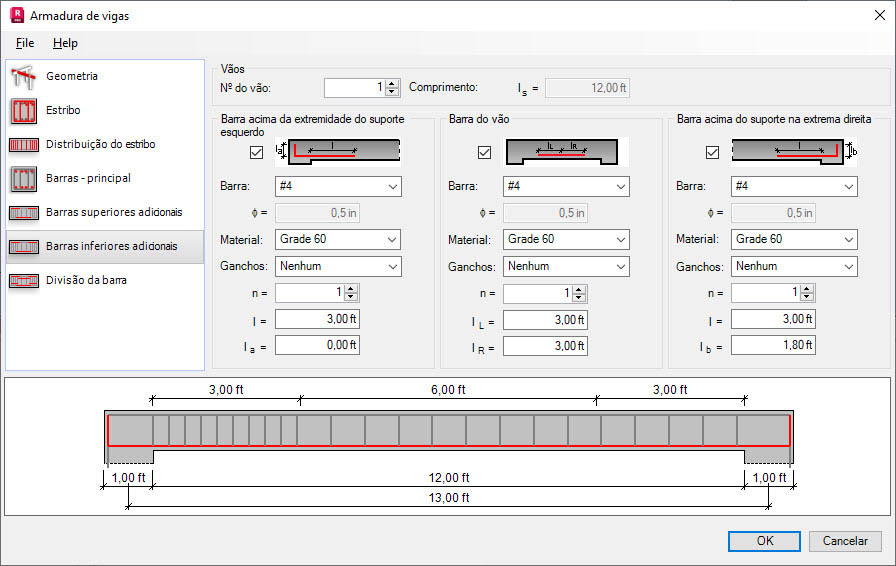Open Ganchos dropdown for left support

[x=338, y=266]
